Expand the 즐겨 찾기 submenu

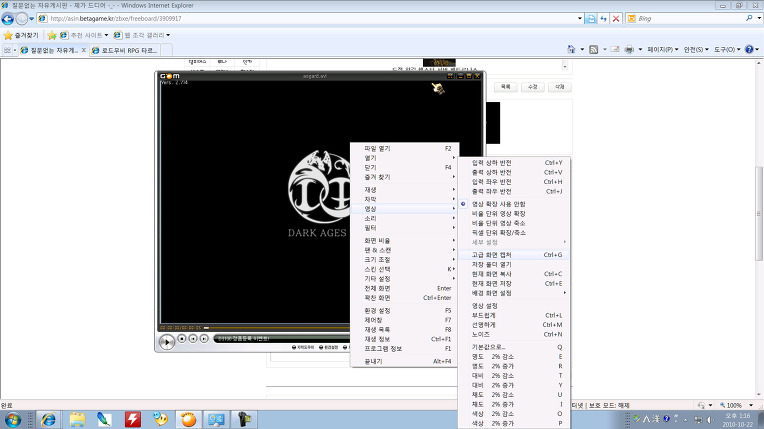tap(404, 177)
